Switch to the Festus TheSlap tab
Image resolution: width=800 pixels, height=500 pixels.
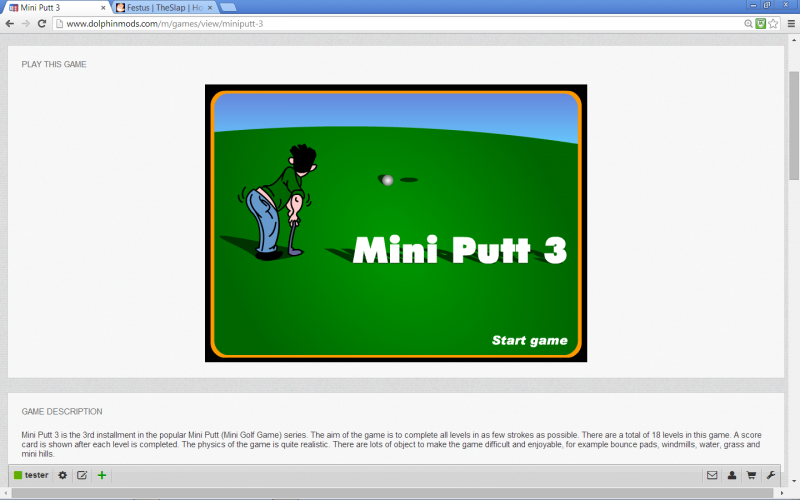click(x=164, y=8)
